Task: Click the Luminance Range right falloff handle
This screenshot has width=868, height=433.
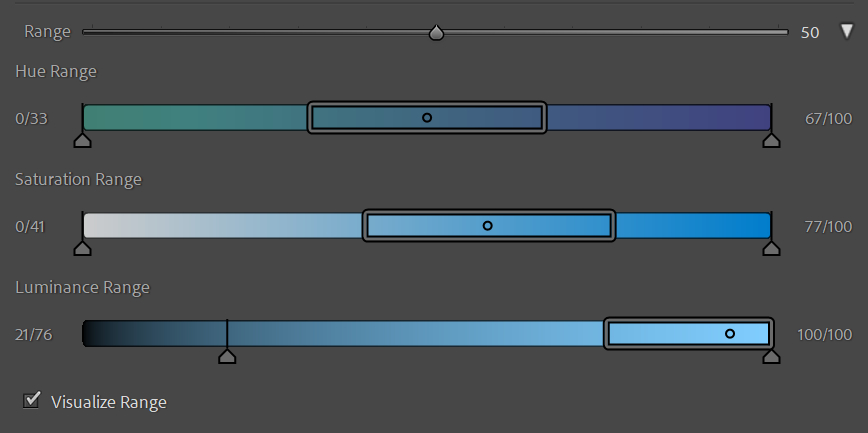Action: click(771, 356)
